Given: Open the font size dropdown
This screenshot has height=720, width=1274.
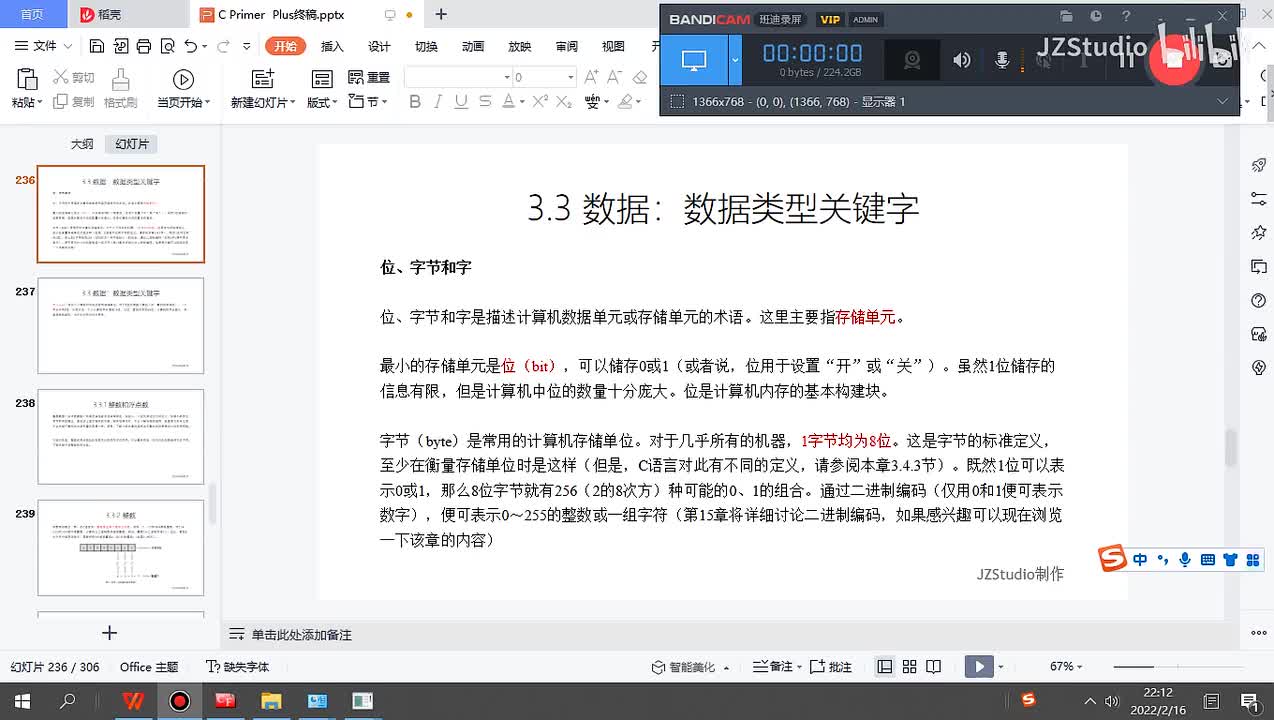Looking at the screenshot, I should [x=571, y=77].
